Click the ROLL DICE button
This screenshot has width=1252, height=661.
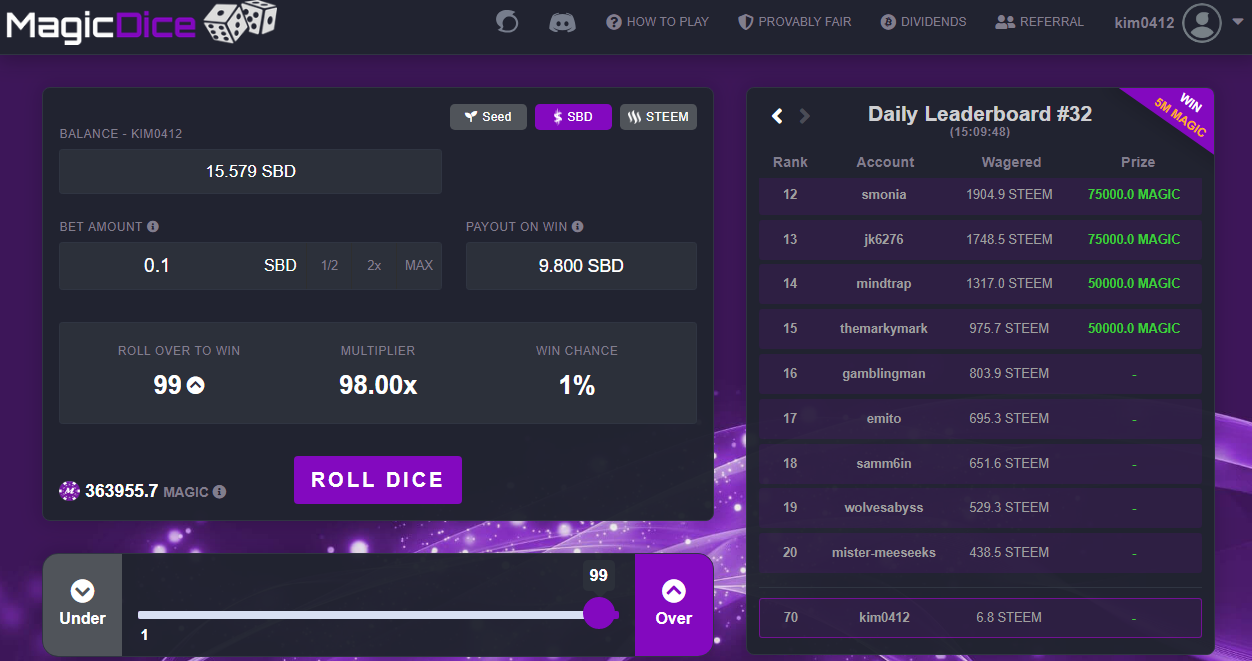tap(378, 480)
